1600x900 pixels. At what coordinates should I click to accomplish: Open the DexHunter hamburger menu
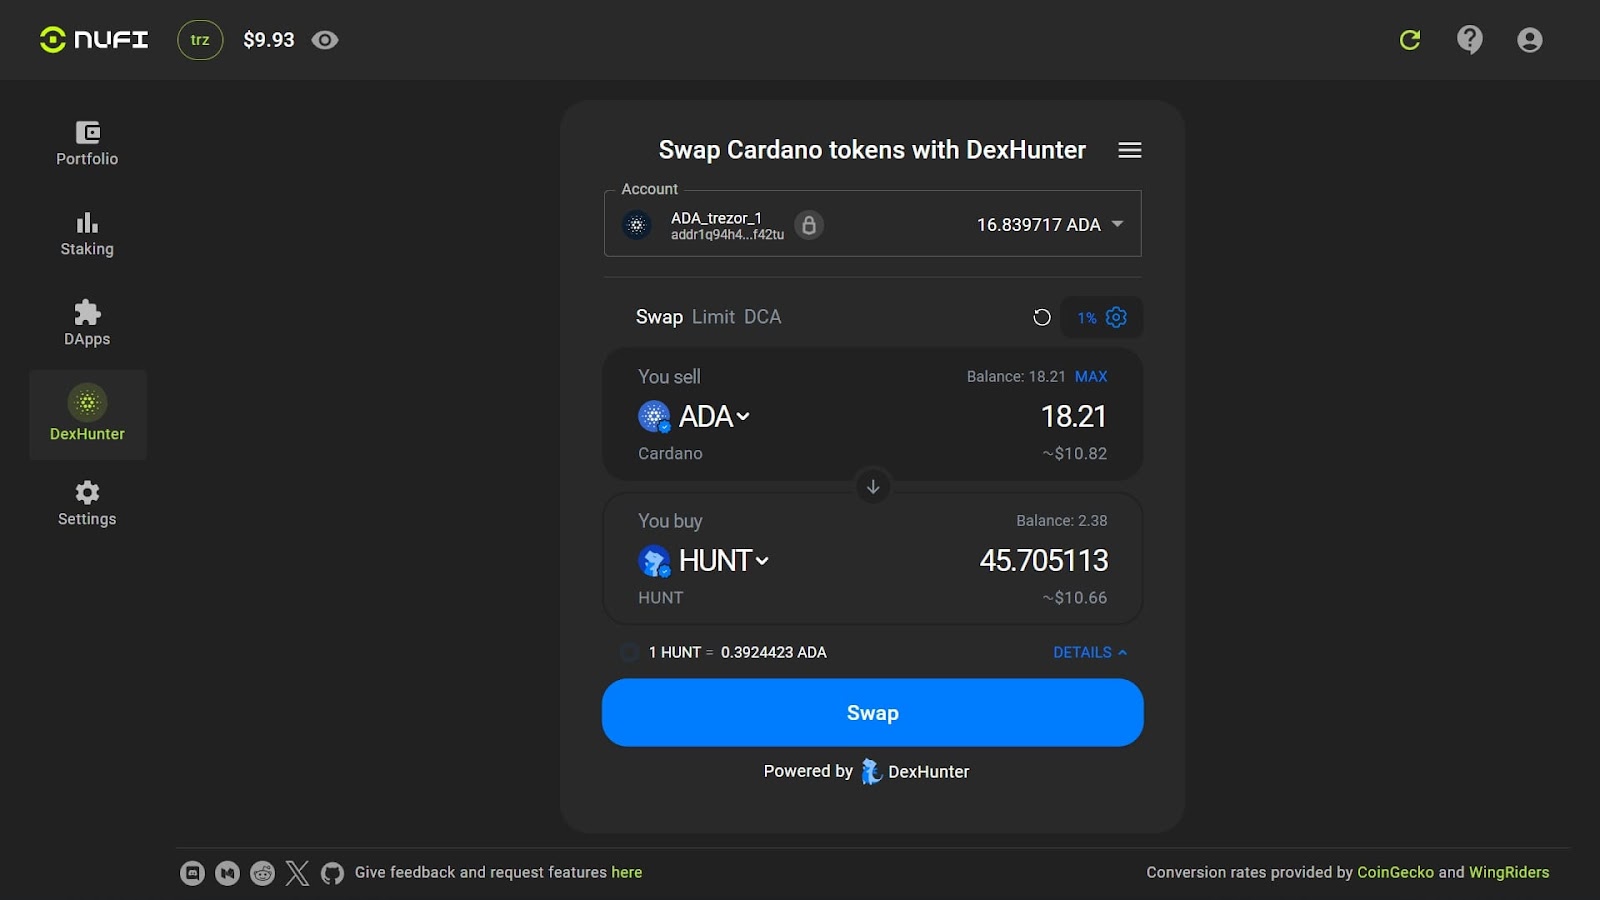(x=1130, y=150)
